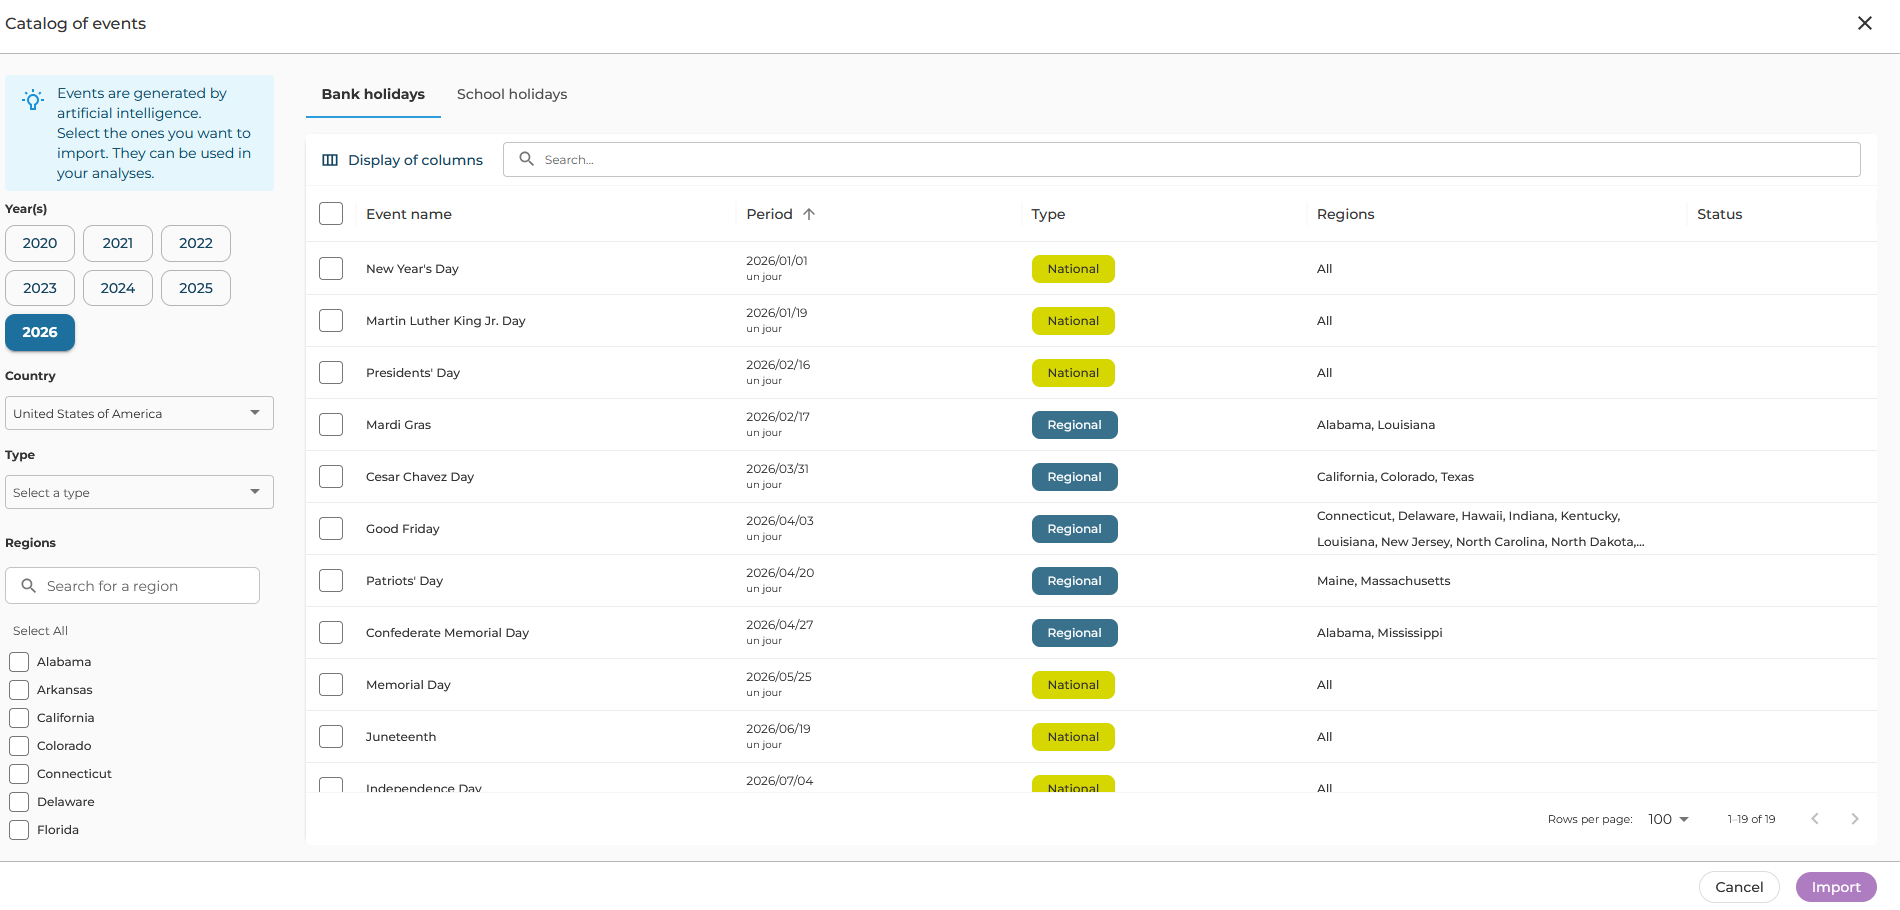Screen dimensions: 1900x910
Task: Deselect the active 2026 year button
Action: [40, 332]
